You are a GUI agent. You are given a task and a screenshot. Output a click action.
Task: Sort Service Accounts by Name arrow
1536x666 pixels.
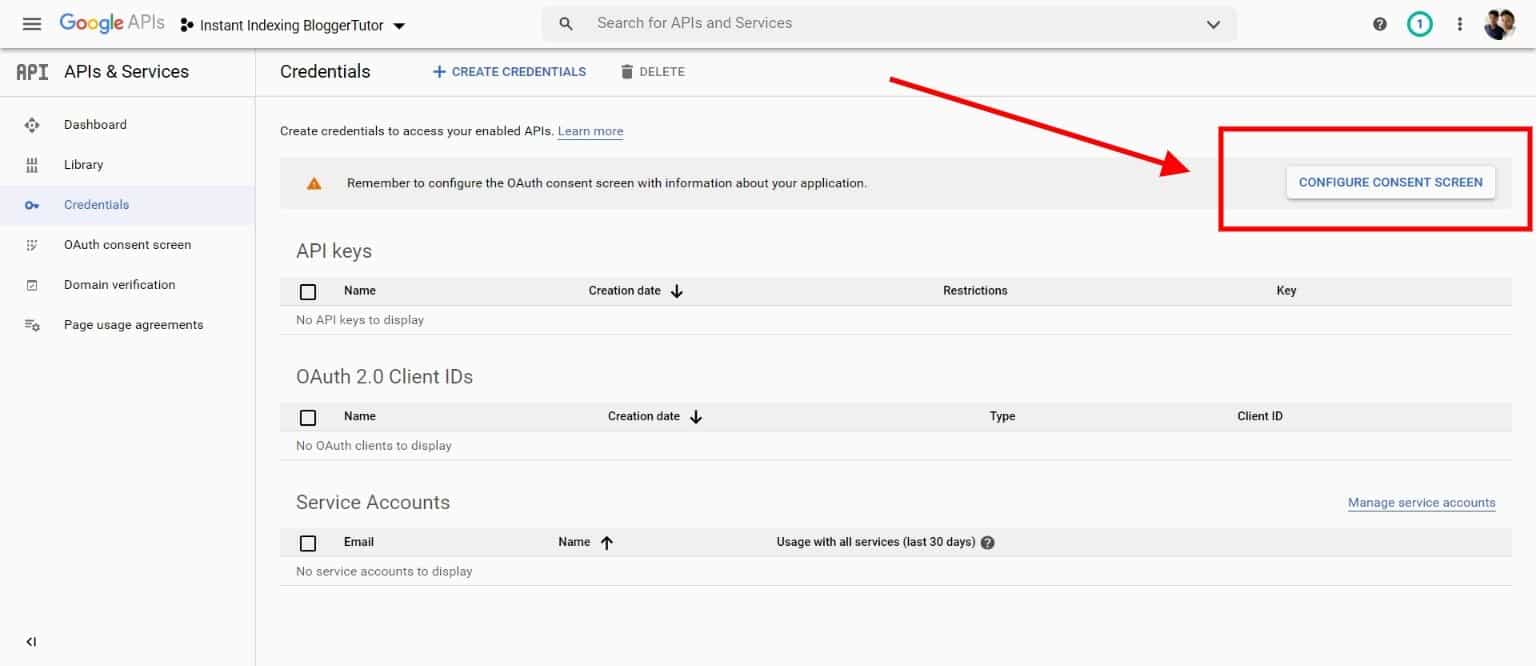pos(606,542)
